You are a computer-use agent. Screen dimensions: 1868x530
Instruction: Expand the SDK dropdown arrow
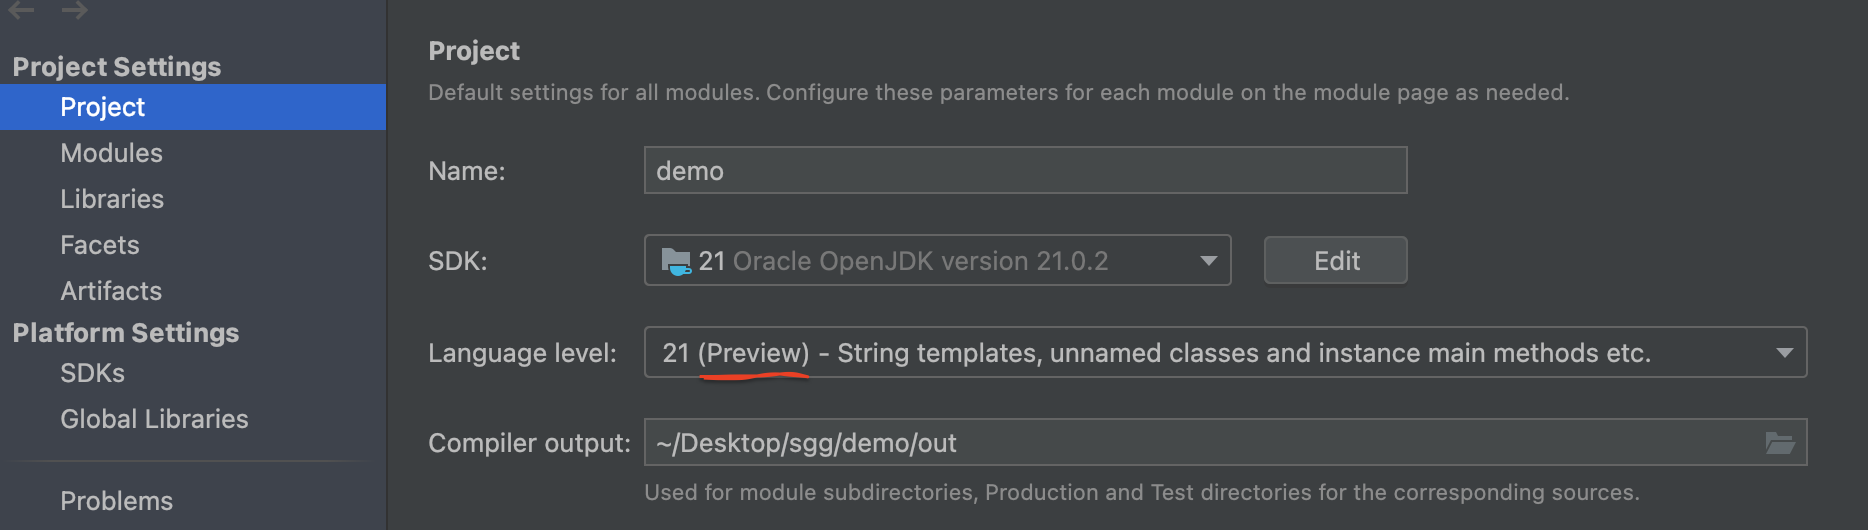(1208, 261)
